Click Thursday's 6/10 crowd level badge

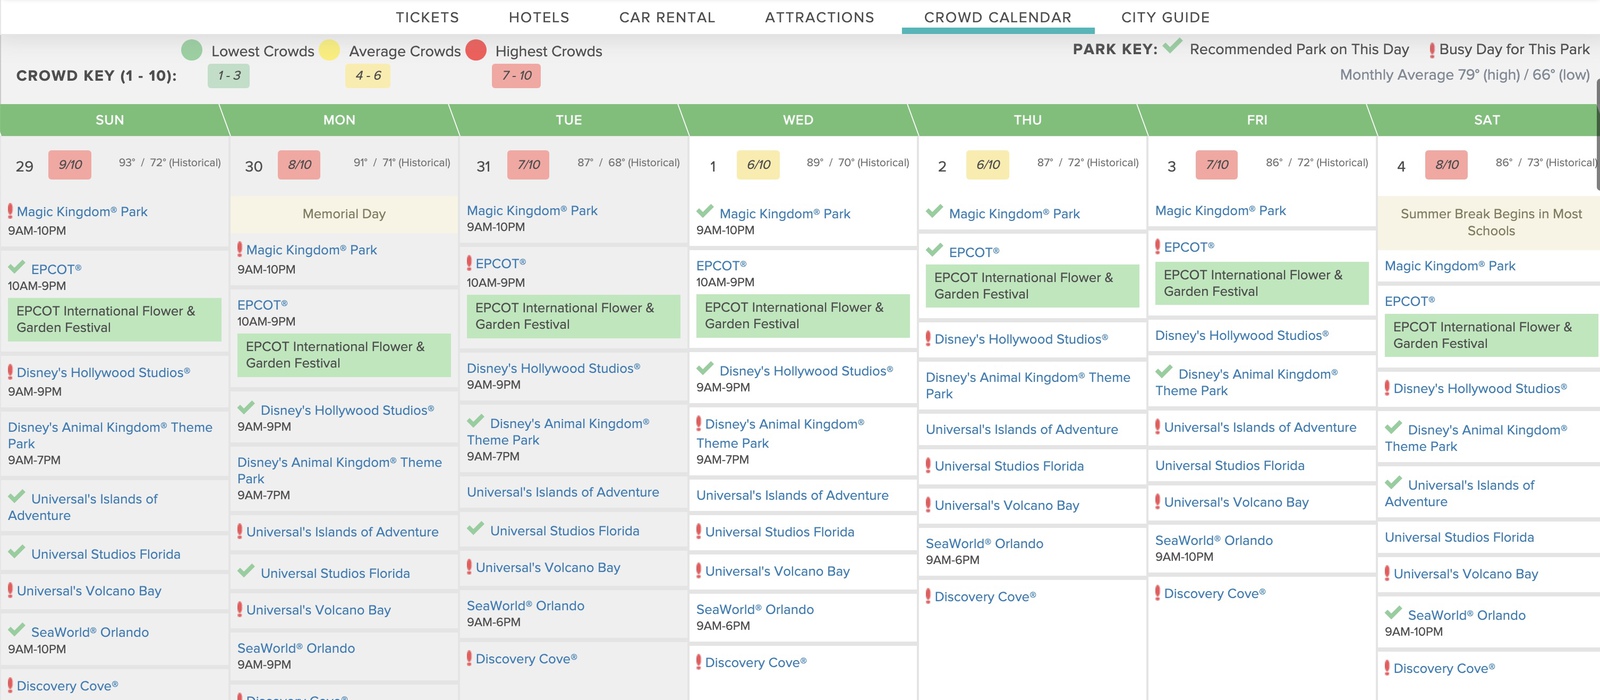[x=988, y=165]
